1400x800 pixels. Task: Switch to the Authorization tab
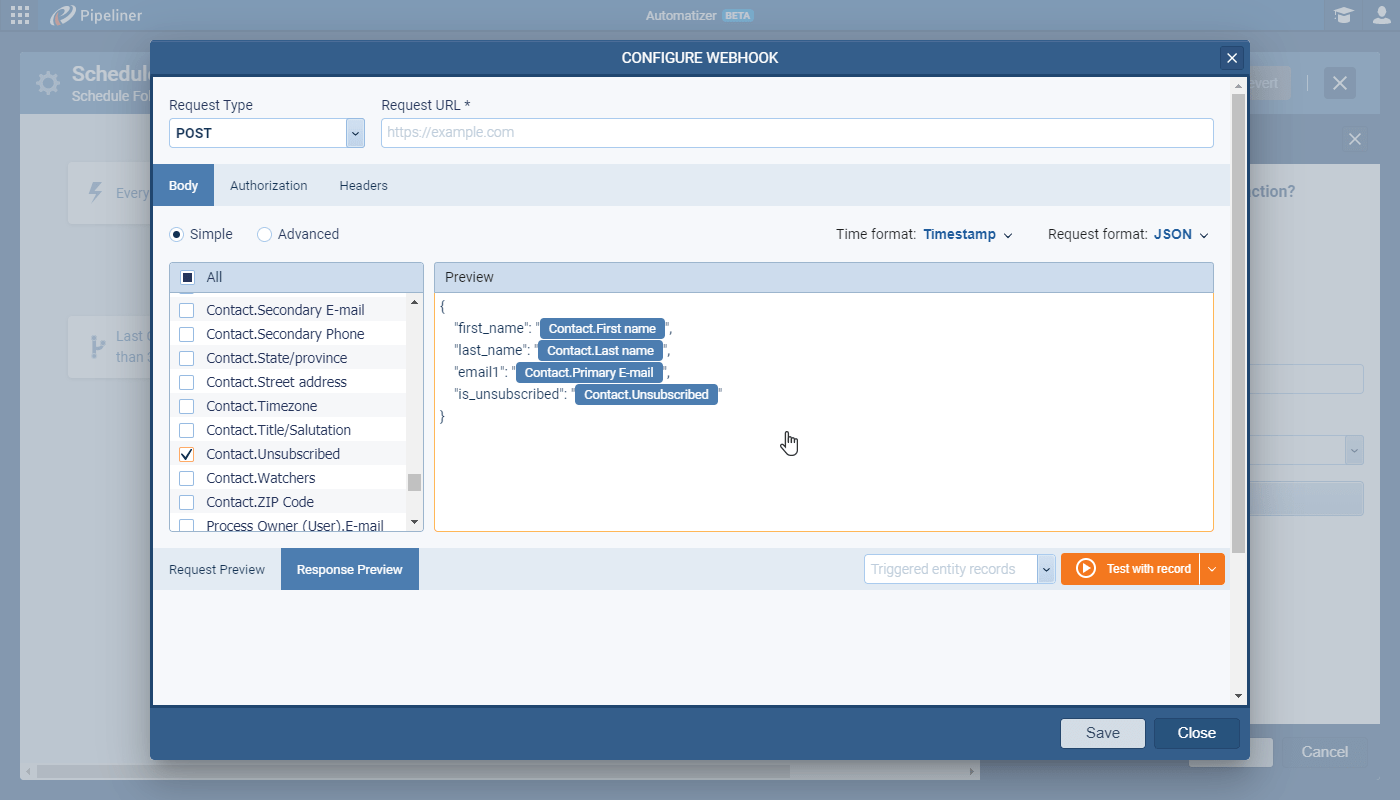click(x=268, y=186)
